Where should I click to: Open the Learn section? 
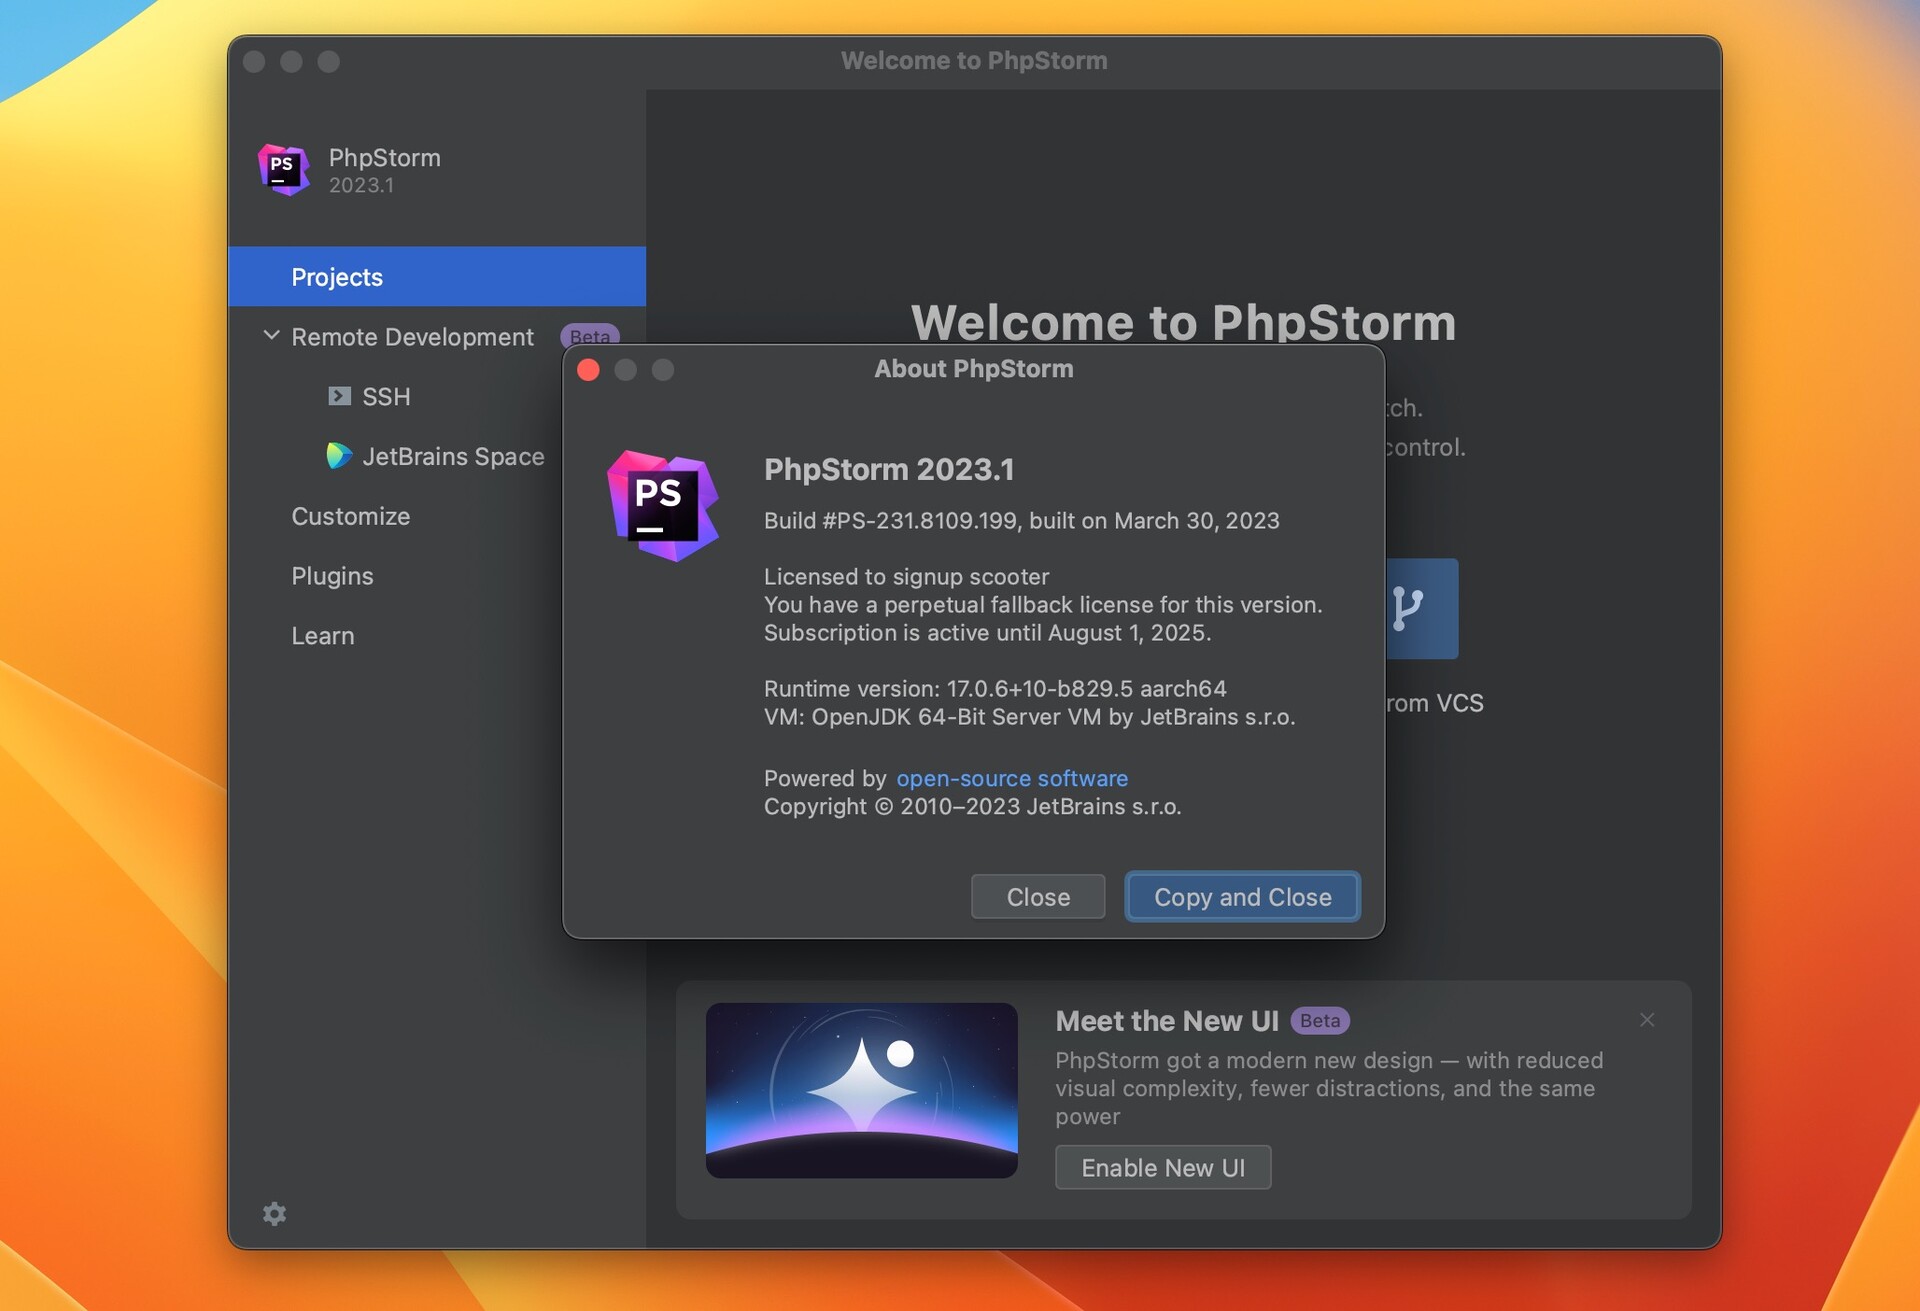pos(322,636)
